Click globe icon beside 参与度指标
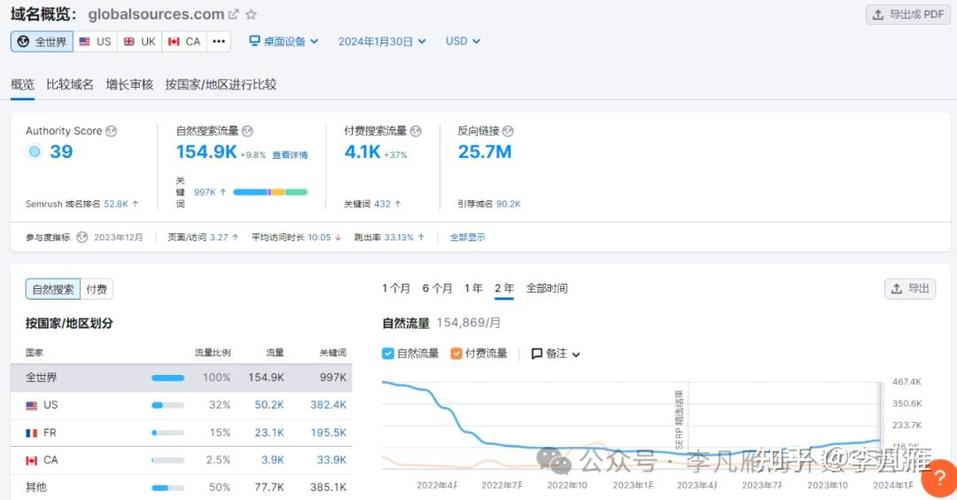The height and width of the screenshot is (500, 957). [82, 237]
